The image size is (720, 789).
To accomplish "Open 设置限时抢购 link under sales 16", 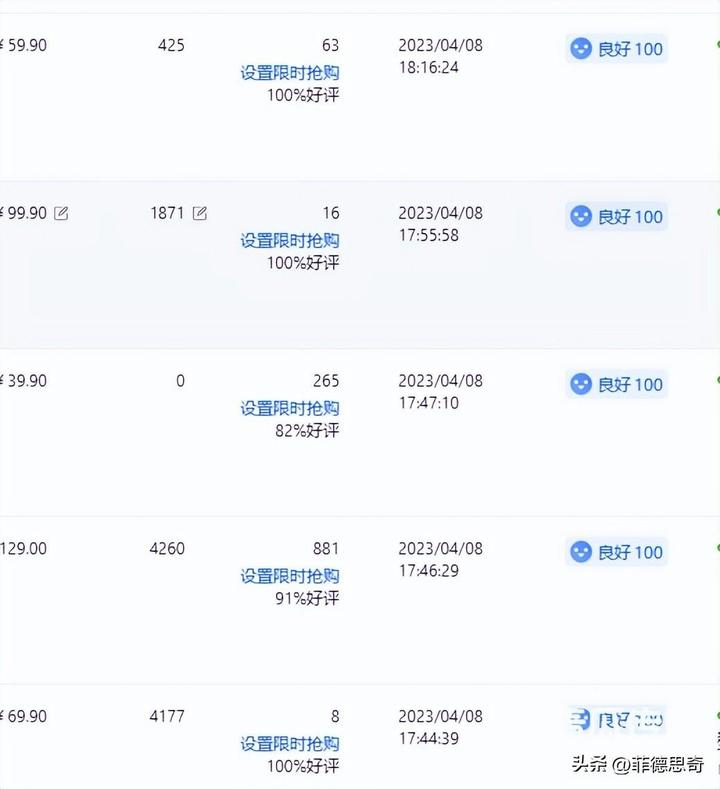I will tap(290, 241).
